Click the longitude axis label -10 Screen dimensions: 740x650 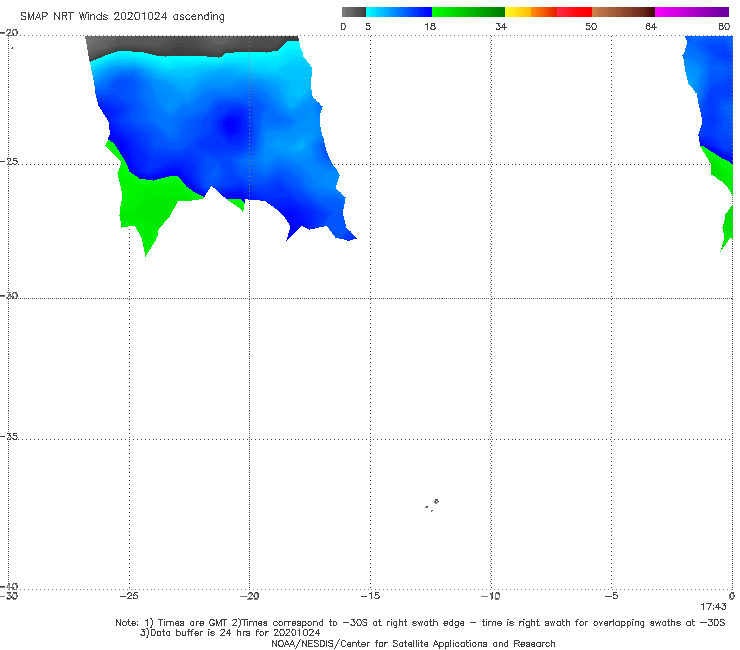(x=490, y=596)
